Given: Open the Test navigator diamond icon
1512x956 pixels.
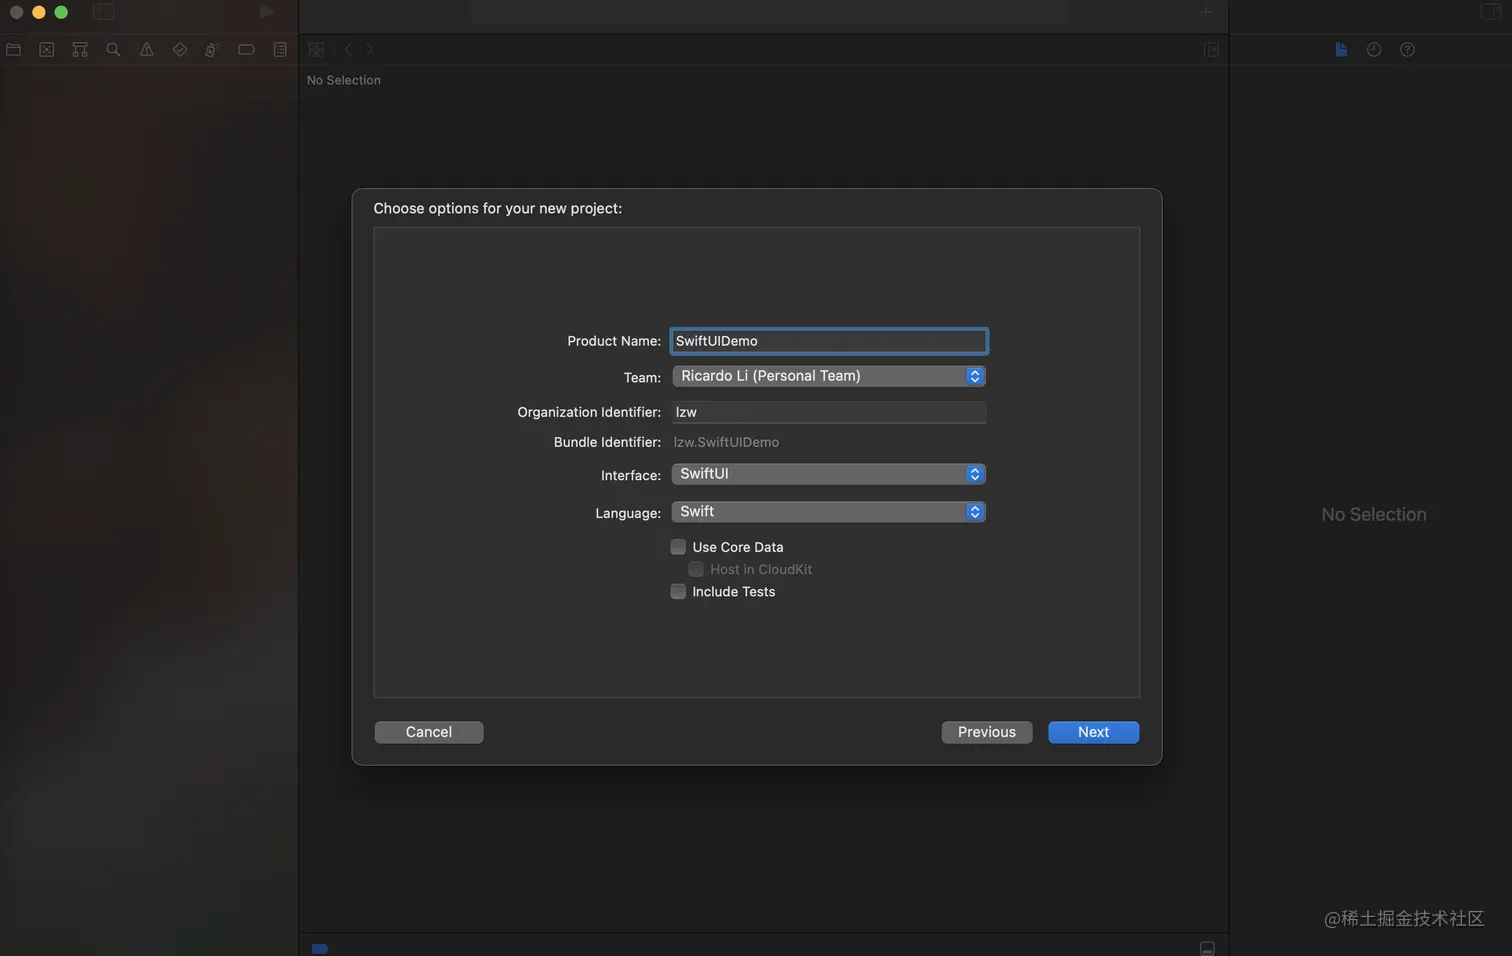Looking at the screenshot, I should pos(180,49).
